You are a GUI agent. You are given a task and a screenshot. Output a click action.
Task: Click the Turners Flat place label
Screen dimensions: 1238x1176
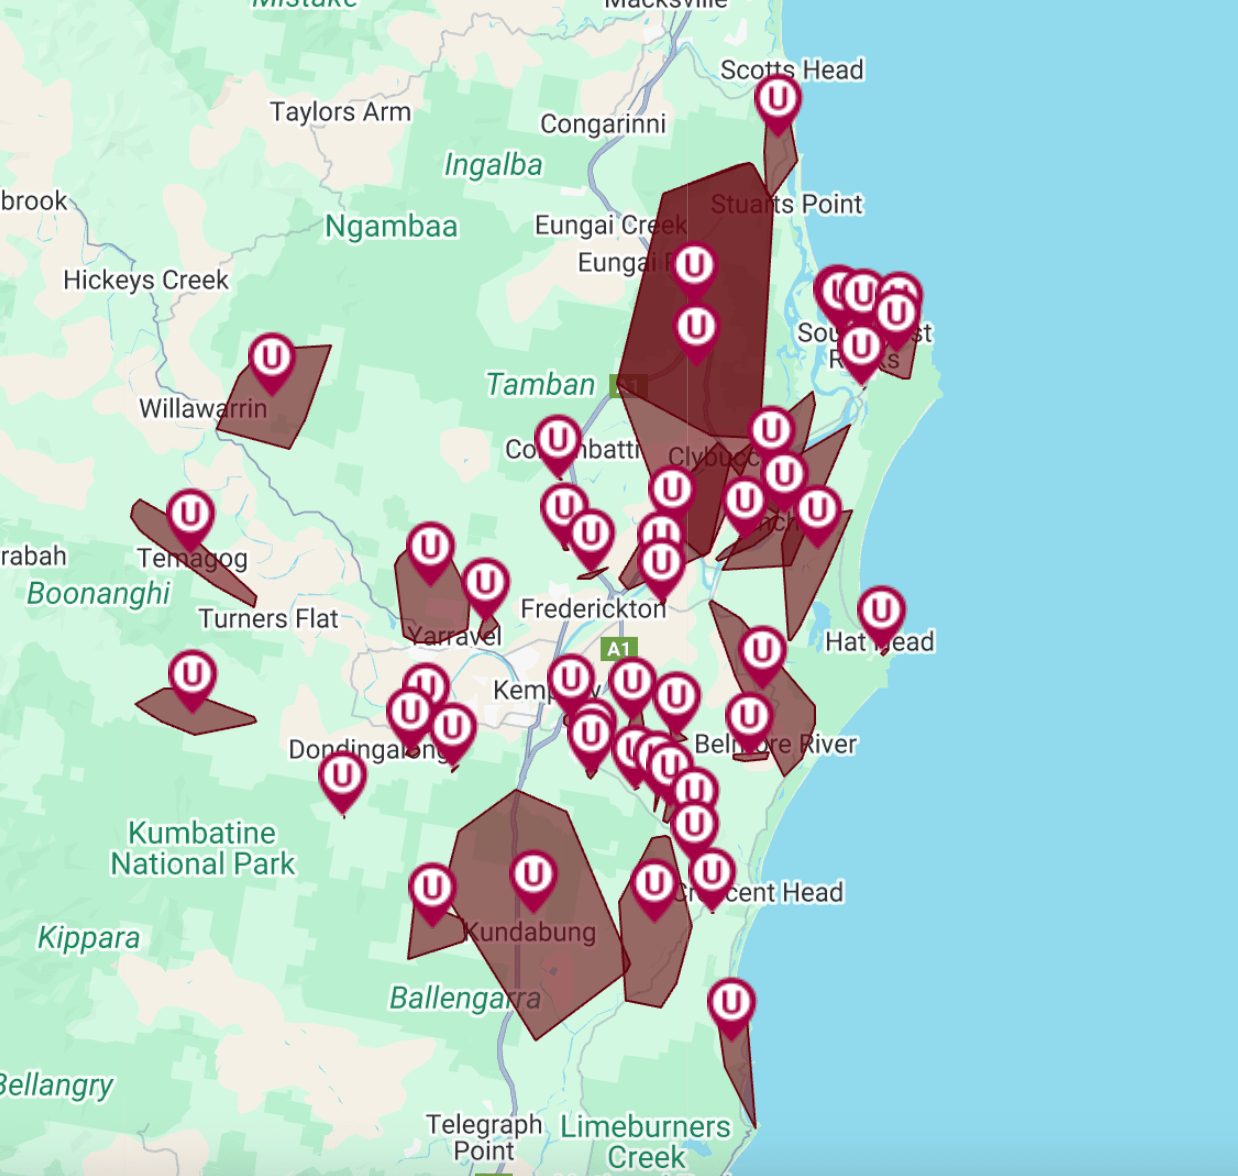[268, 619]
